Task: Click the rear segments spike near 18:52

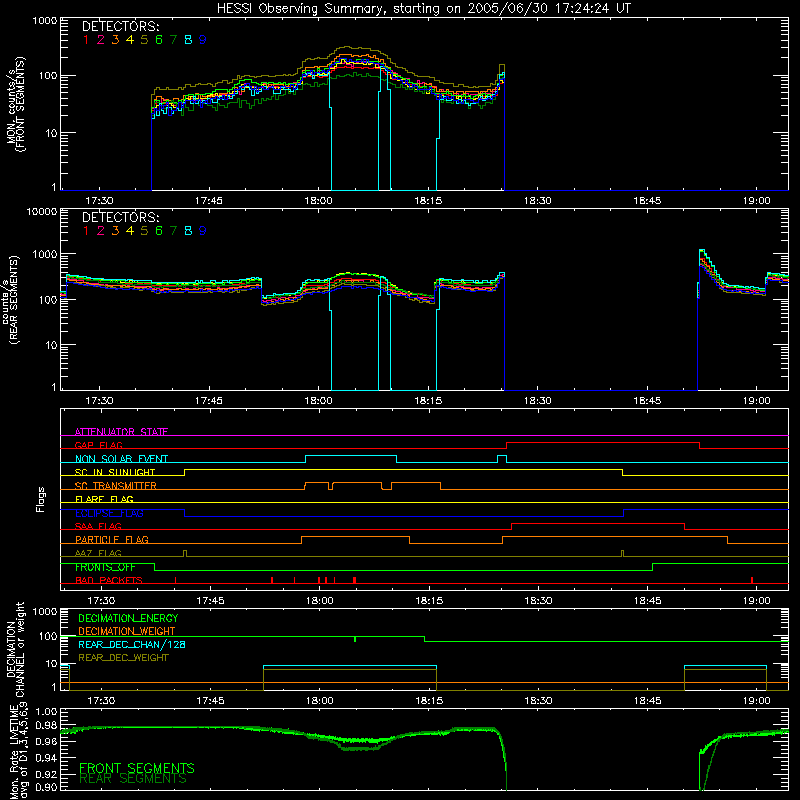Action: [x=702, y=251]
